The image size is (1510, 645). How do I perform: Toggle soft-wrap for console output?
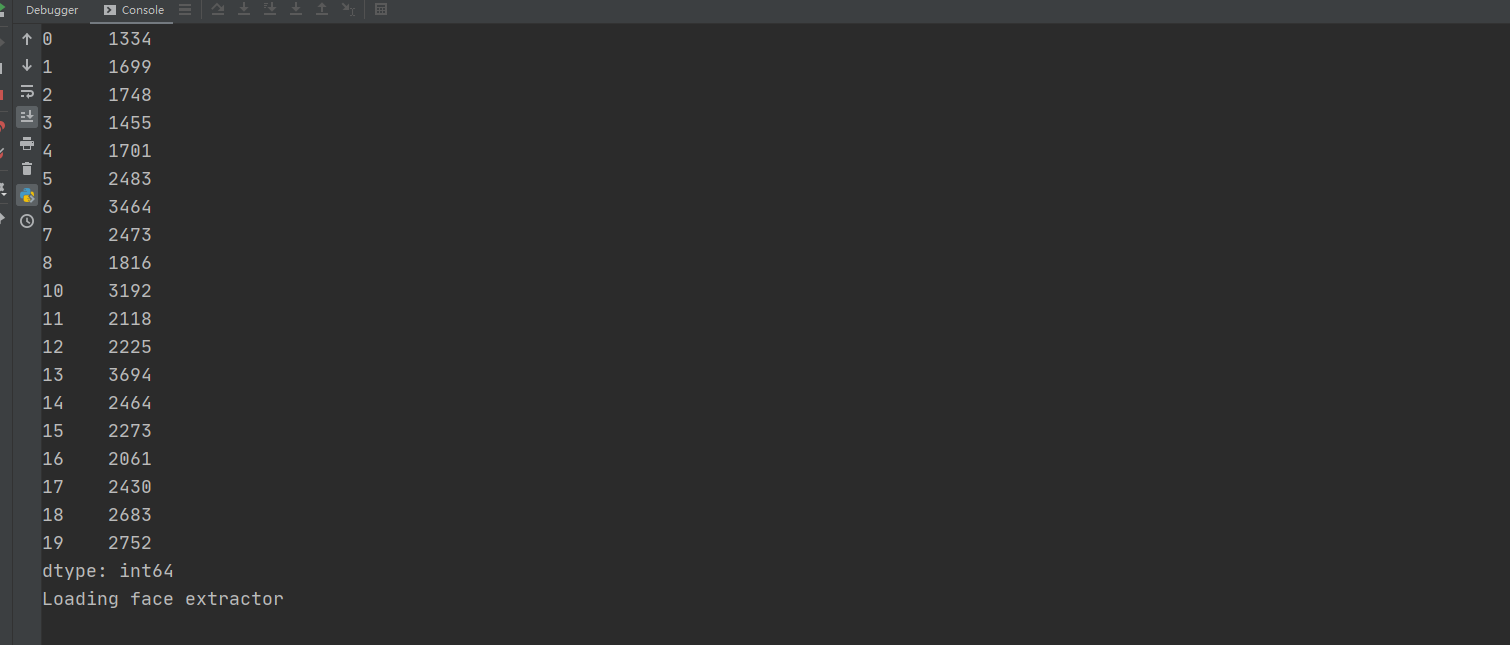pyautogui.click(x=27, y=92)
